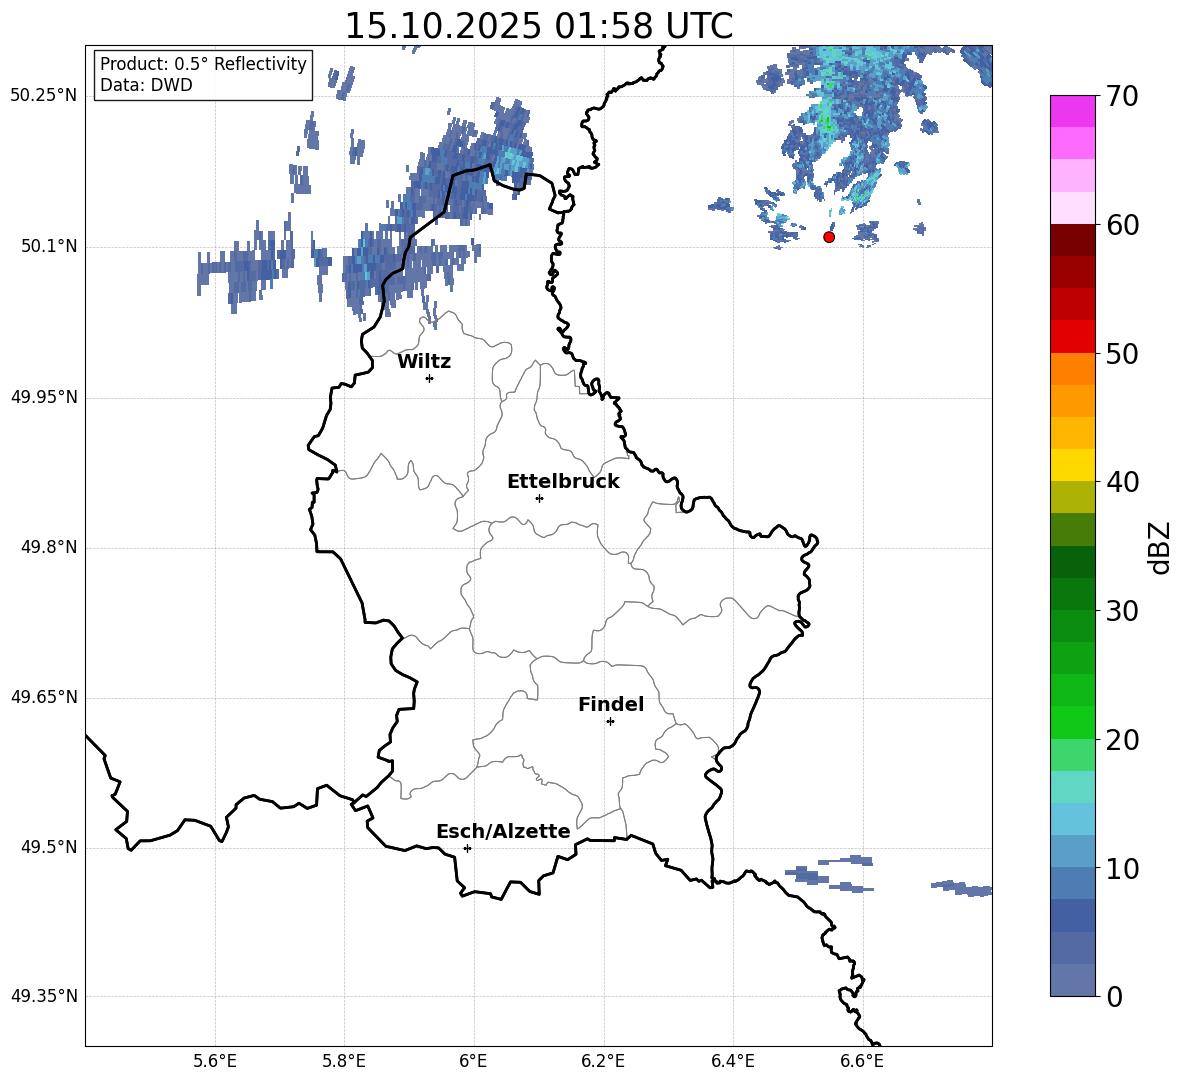Click the 40 dBZ colorbar tick label

pos(1122,482)
